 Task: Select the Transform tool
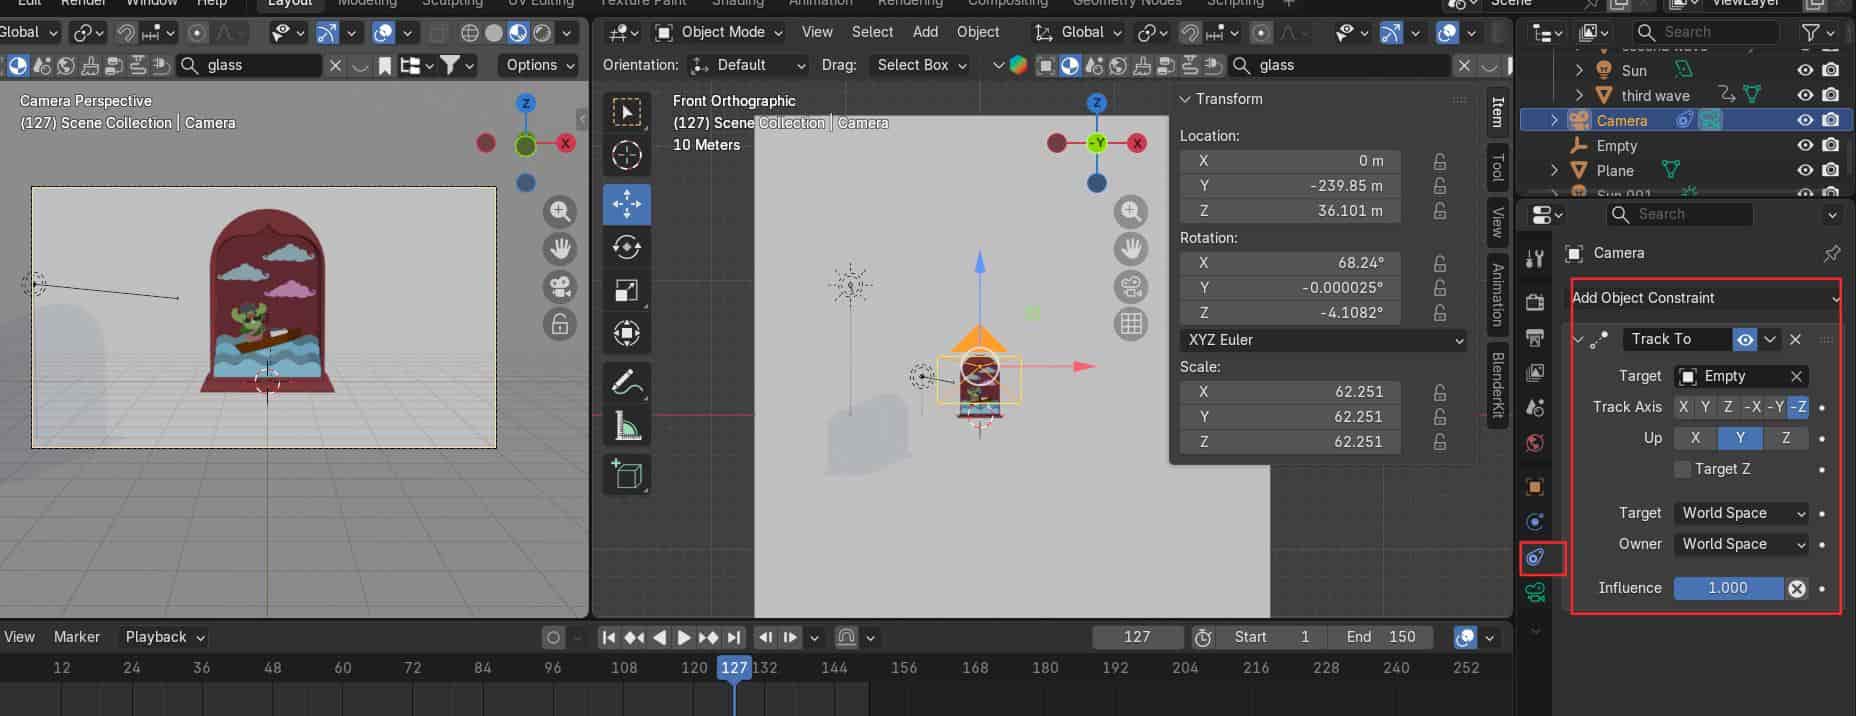pos(627,333)
